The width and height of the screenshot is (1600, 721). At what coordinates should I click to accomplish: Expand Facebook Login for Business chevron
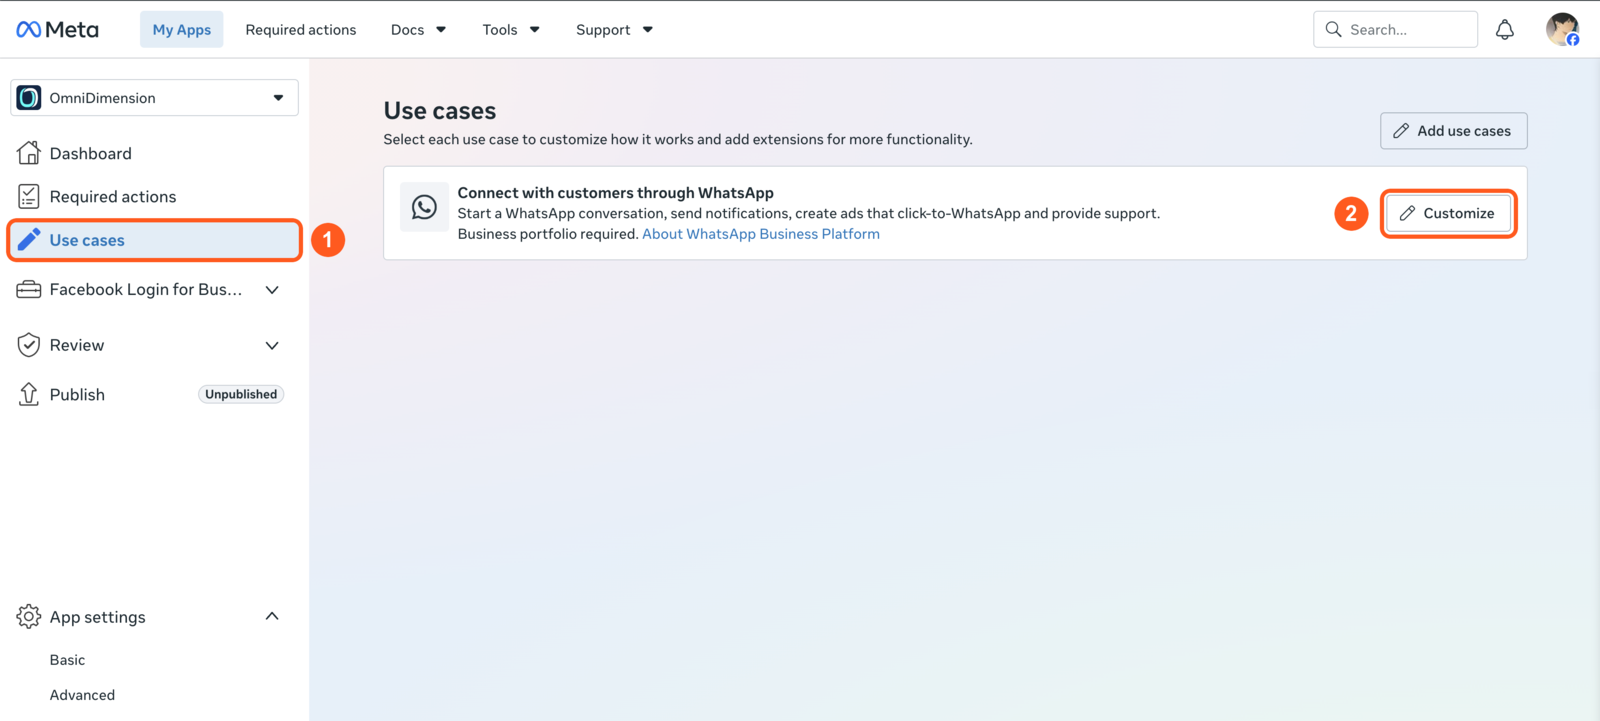(272, 290)
